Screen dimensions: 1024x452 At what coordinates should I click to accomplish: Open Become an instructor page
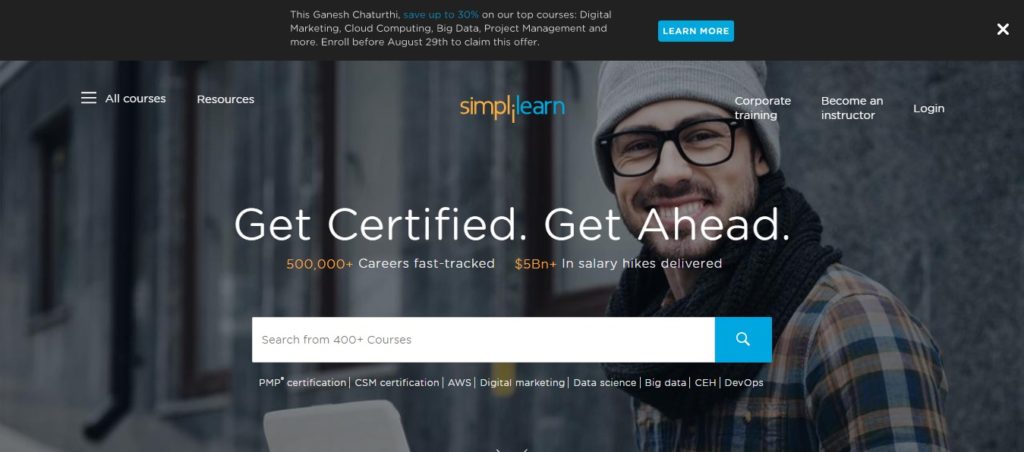point(852,108)
